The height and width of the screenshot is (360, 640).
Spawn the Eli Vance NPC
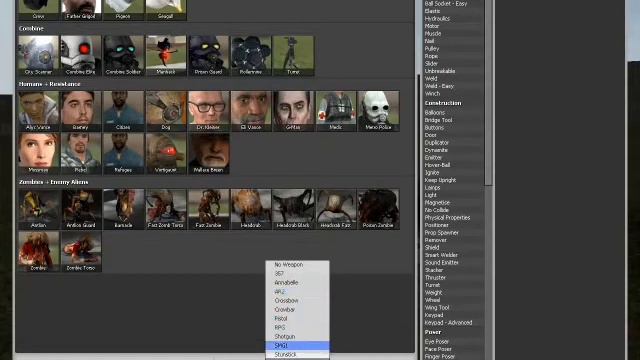coord(251,111)
